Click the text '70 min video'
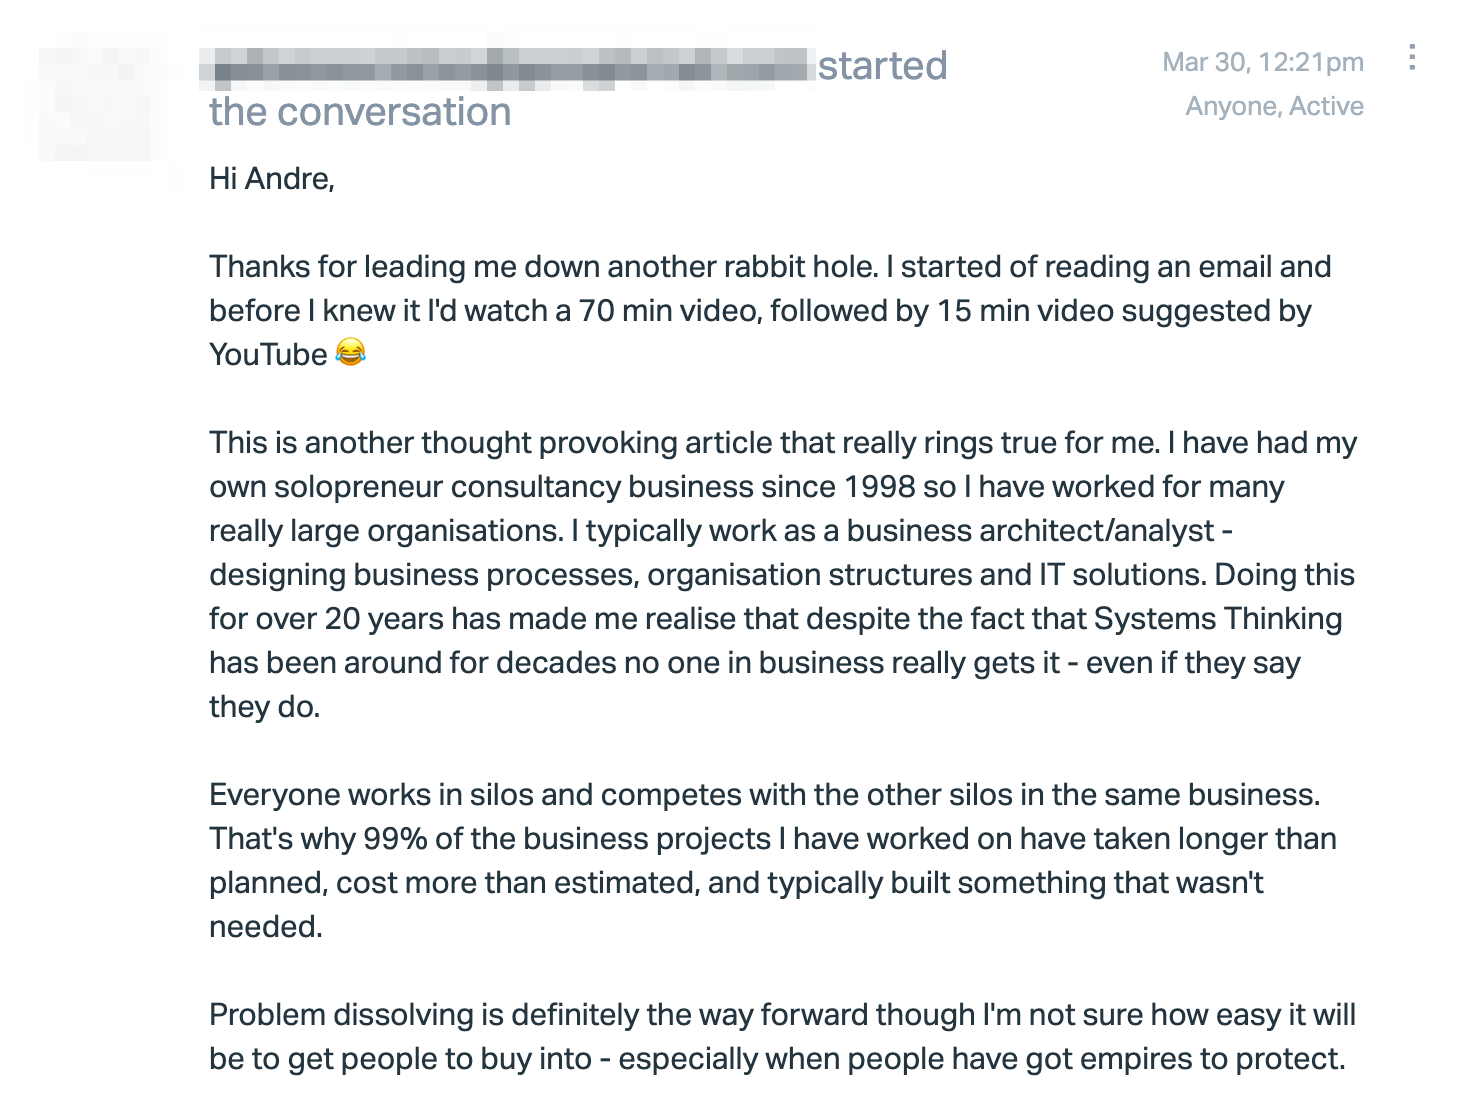Image resolution: width=1476 pixels, height=1120 pixels. [670, 311]
